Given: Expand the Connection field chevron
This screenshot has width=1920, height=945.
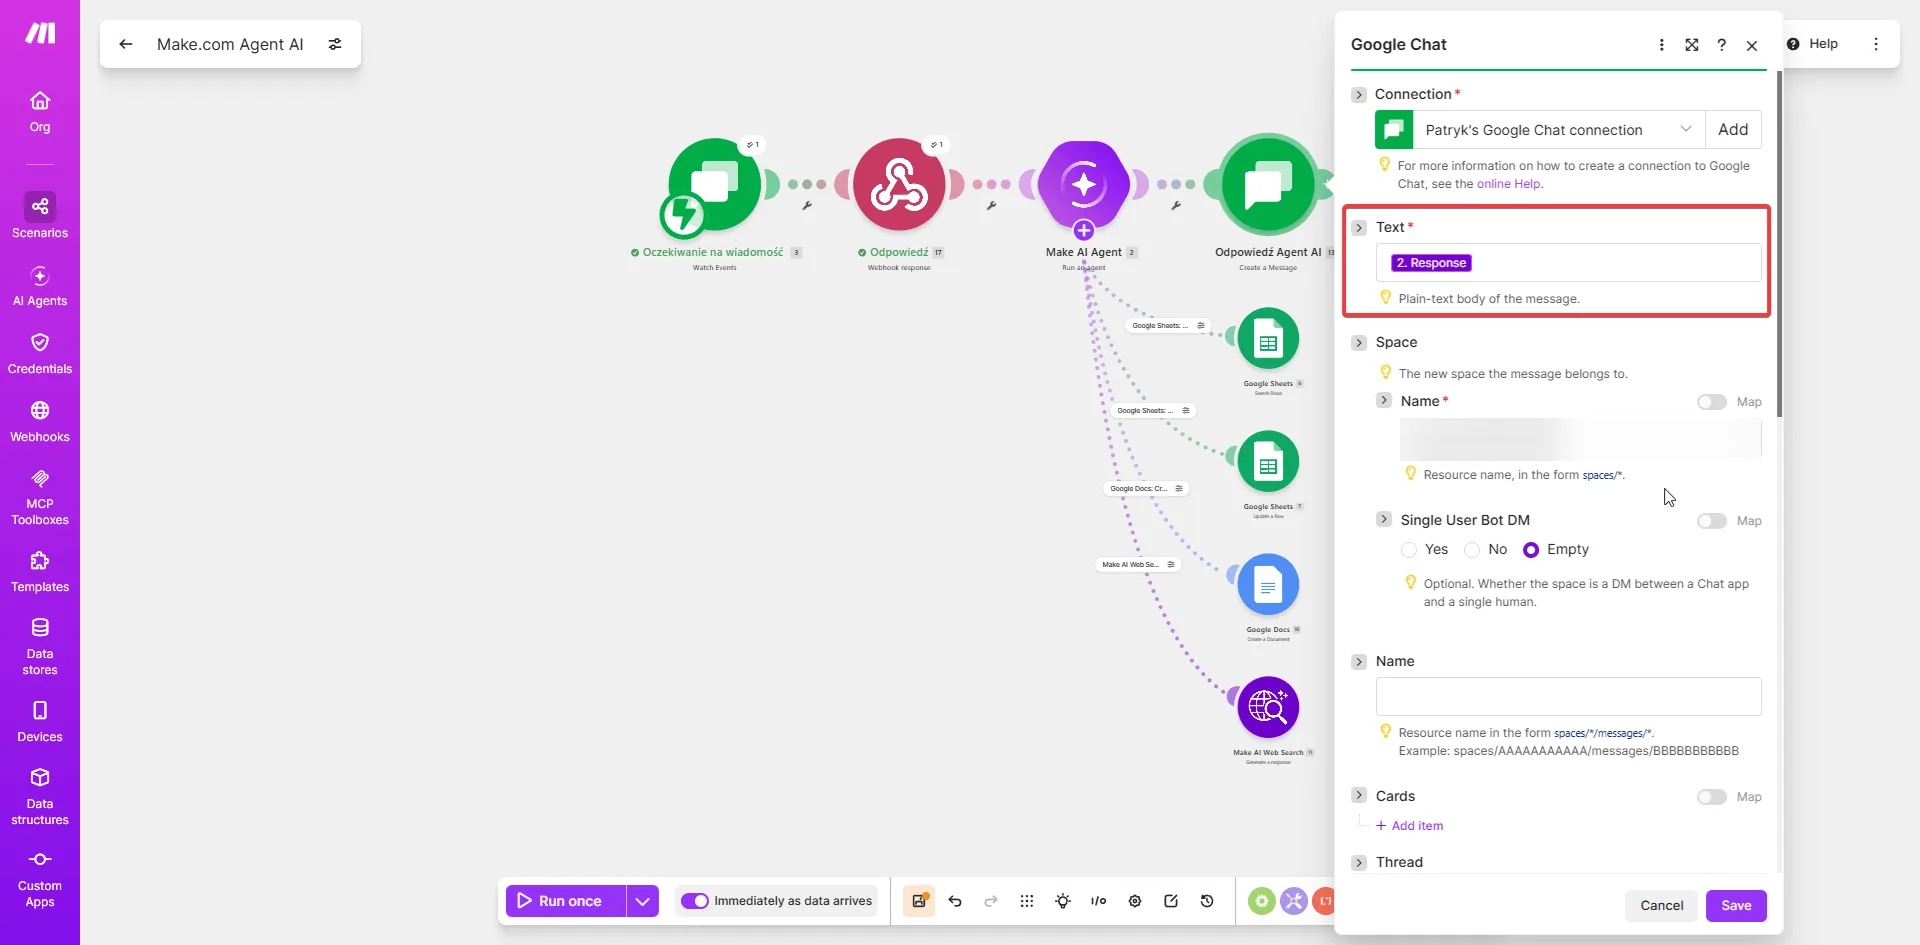Looking at the screenshot, I should tap(1359, 95).
